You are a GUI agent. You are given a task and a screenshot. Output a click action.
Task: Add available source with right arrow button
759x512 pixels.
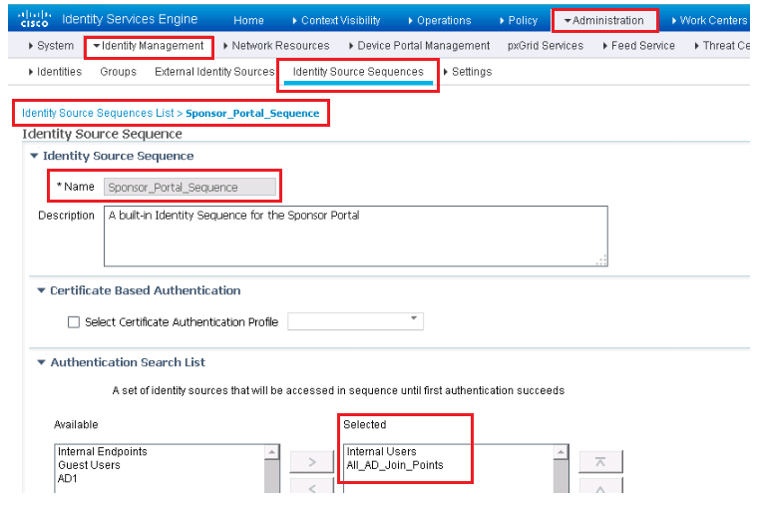click(x=312, y=462)
